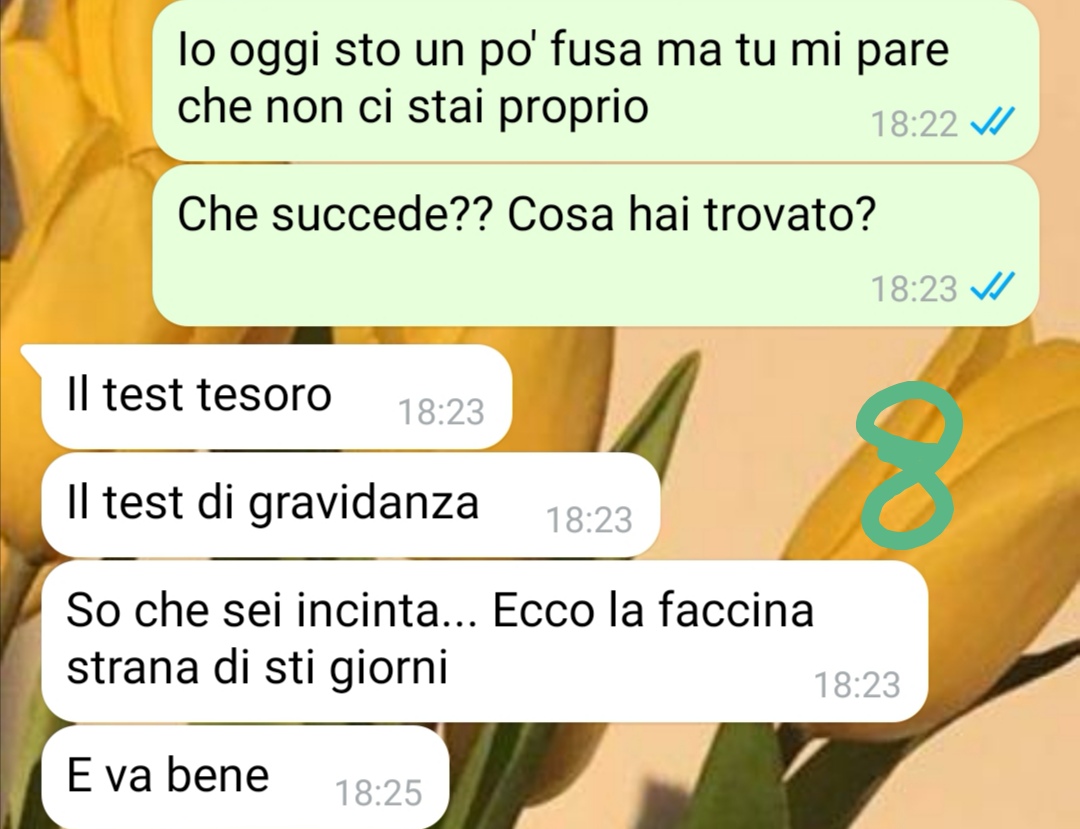
Task: Click the word "faccina" in the long message
Action: click(736, 609)
